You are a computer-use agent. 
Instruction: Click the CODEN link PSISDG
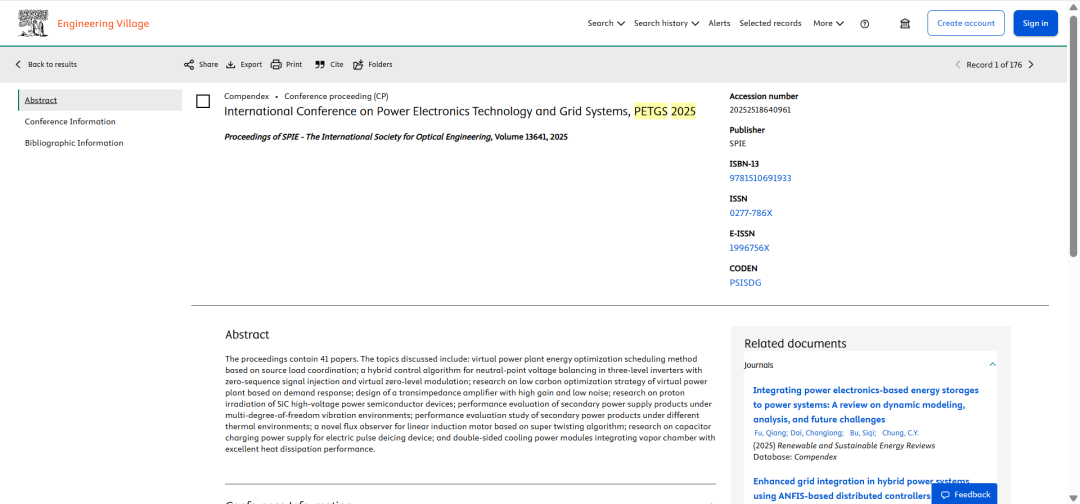tap(745, 283)
